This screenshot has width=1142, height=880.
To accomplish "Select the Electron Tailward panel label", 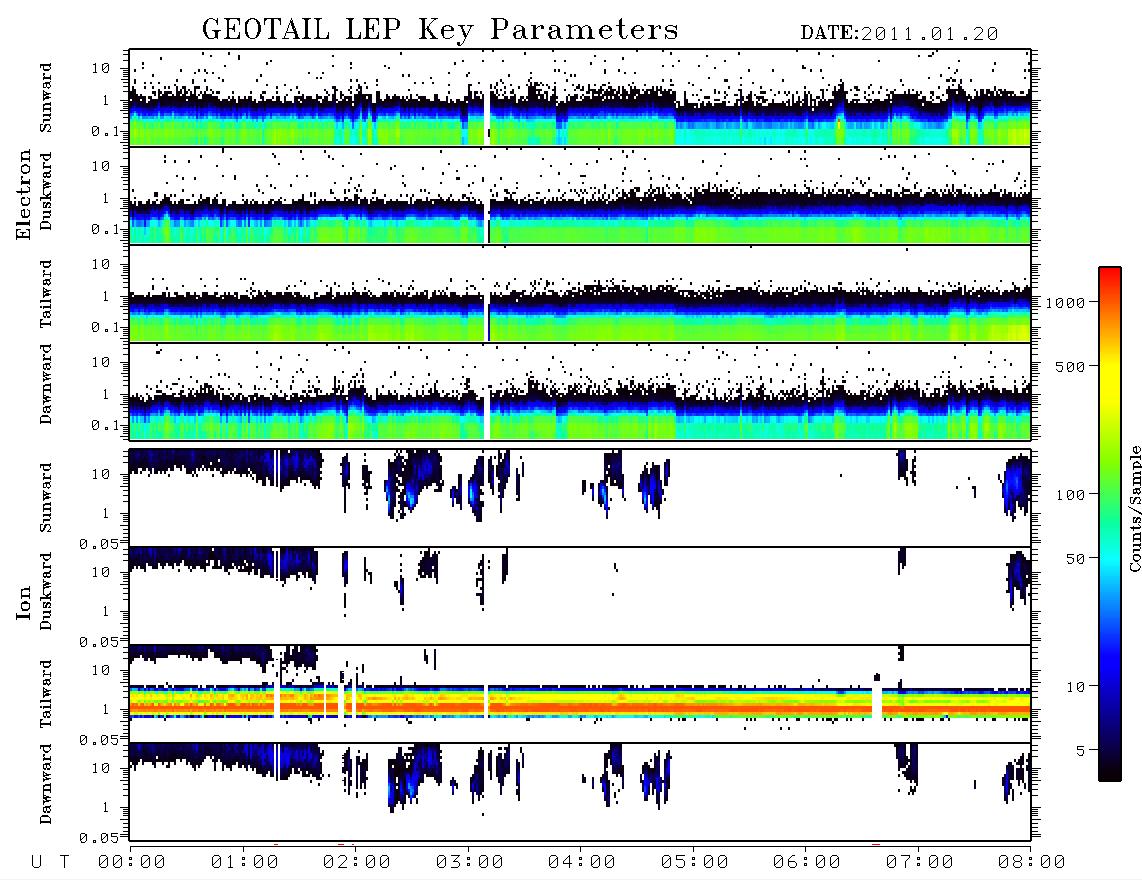I will [x=46, y=294].
